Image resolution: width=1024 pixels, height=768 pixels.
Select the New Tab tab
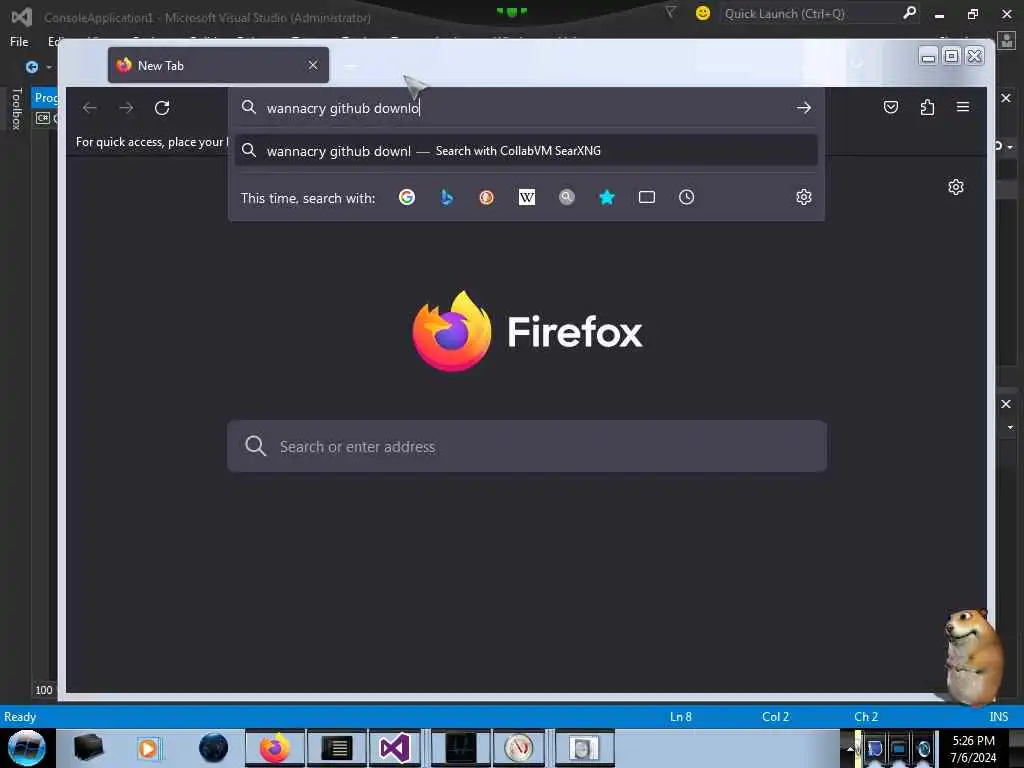pyautogui.click(x=218, y=65)
